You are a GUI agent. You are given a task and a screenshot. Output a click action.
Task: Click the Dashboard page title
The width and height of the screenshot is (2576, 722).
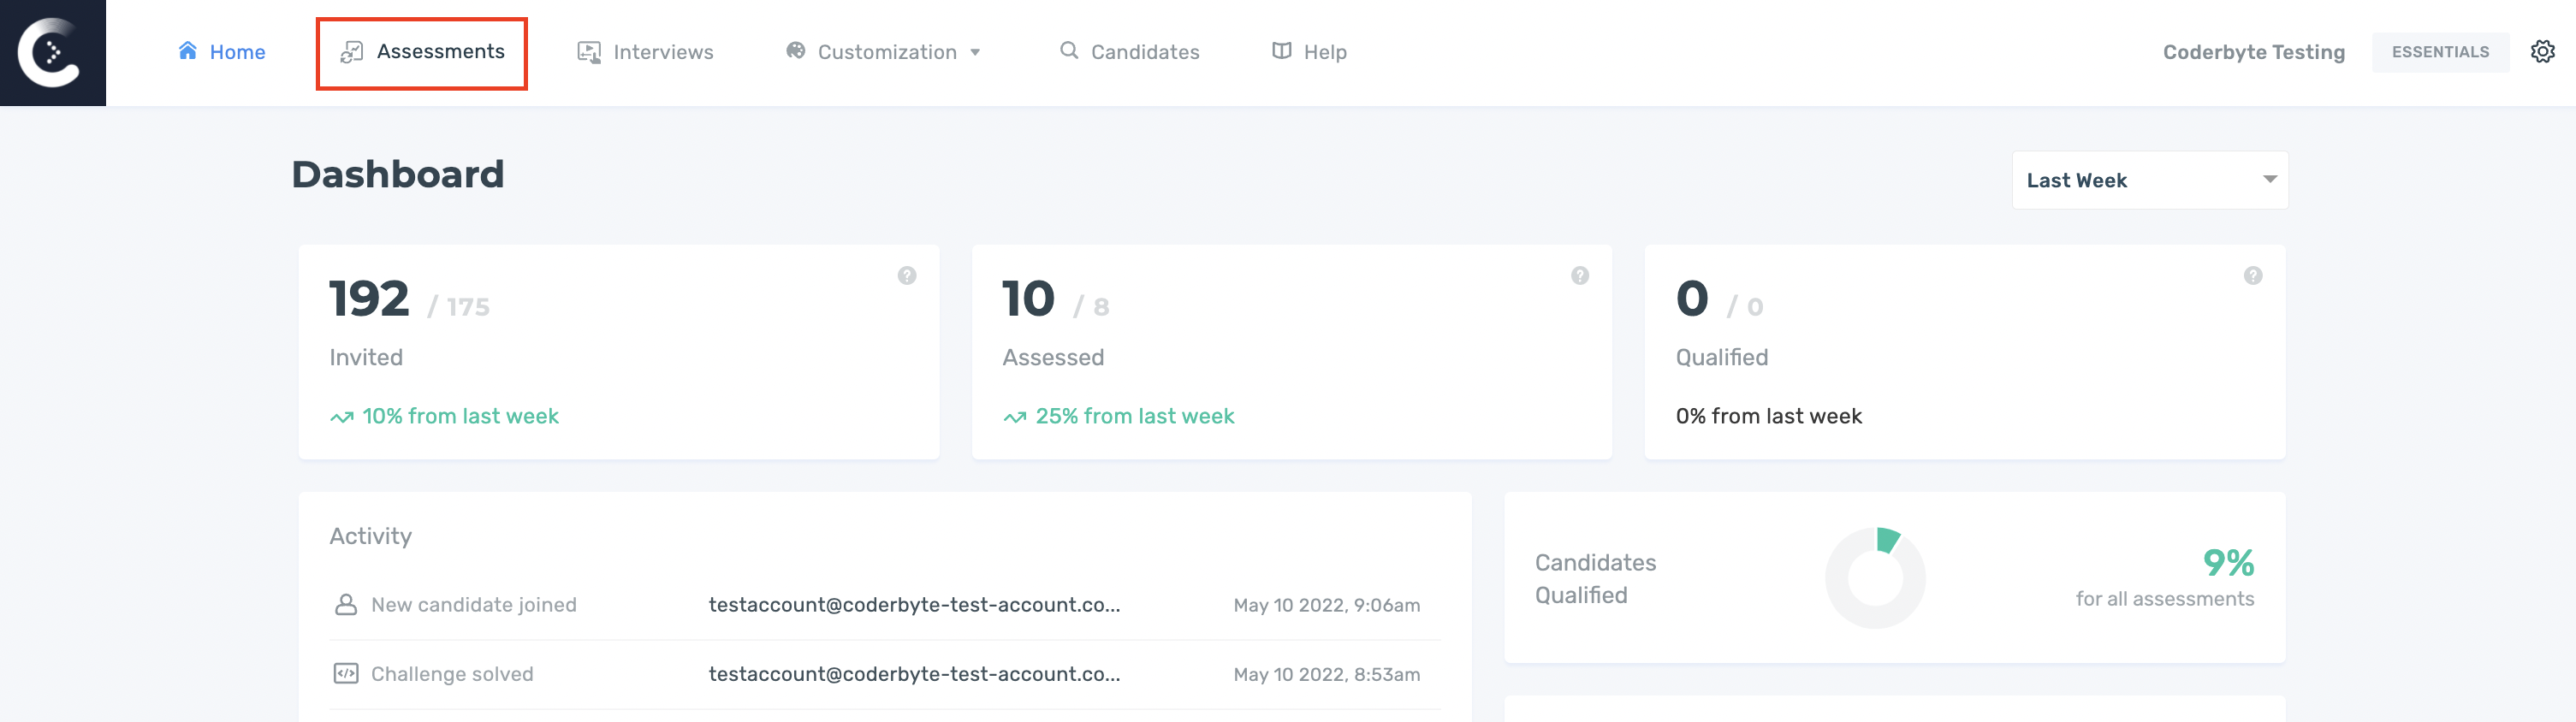tap(398, 174)
